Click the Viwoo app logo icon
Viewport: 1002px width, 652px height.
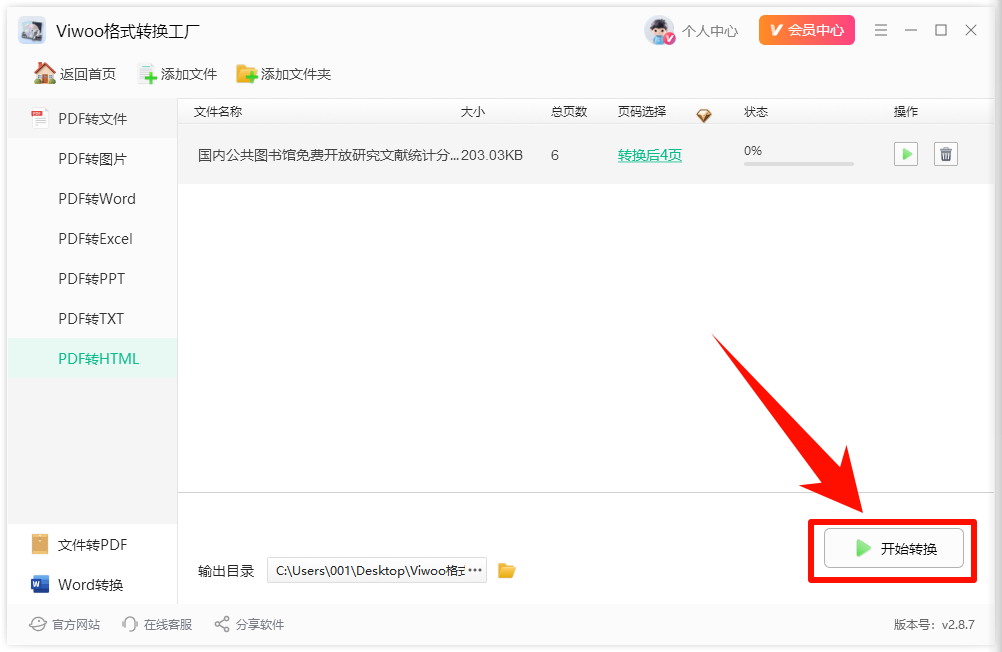[31, 30]
